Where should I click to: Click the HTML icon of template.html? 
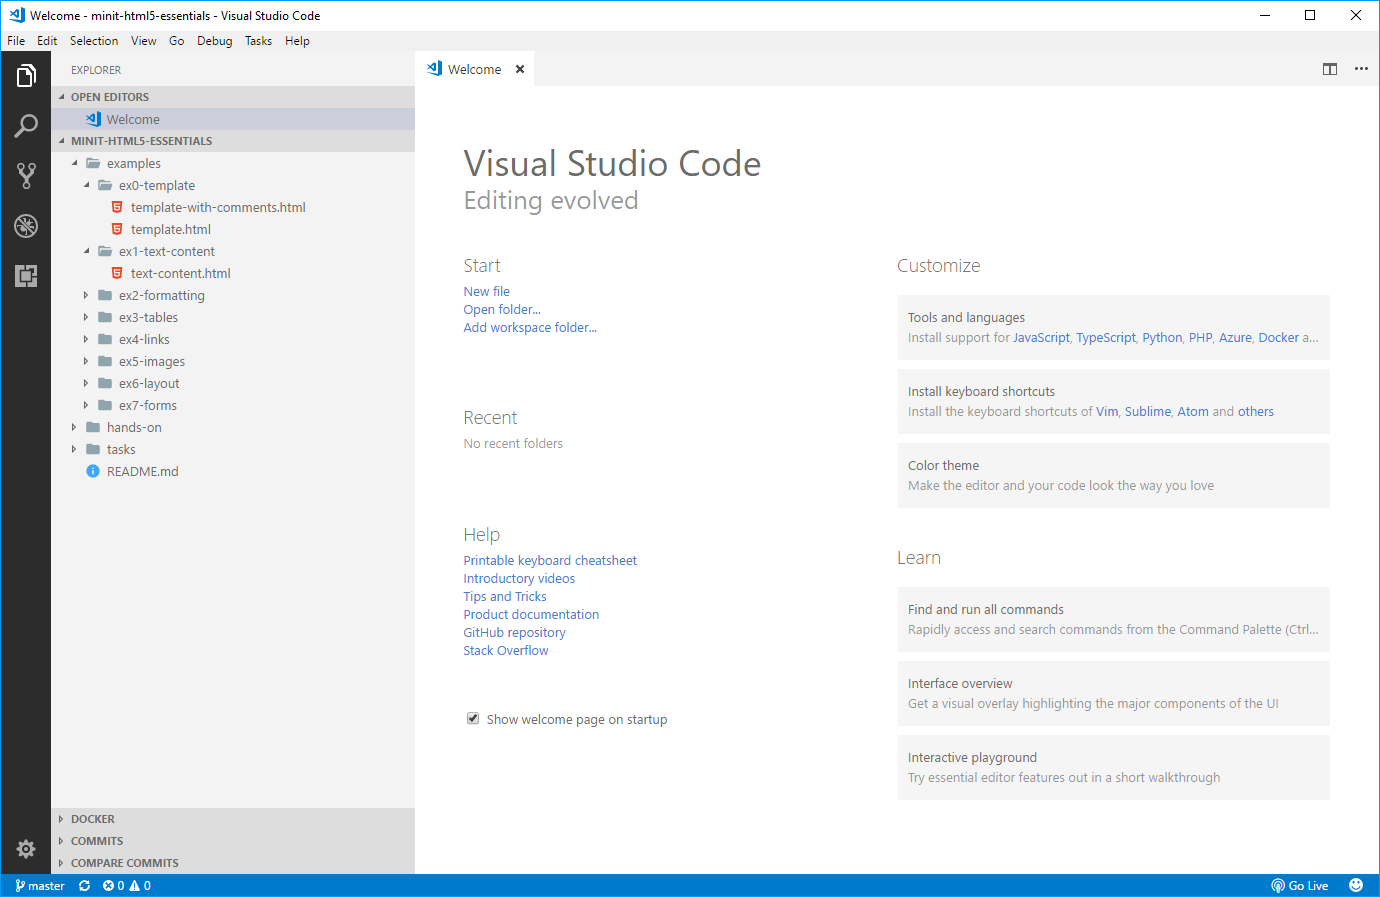[x=117, y=229]
